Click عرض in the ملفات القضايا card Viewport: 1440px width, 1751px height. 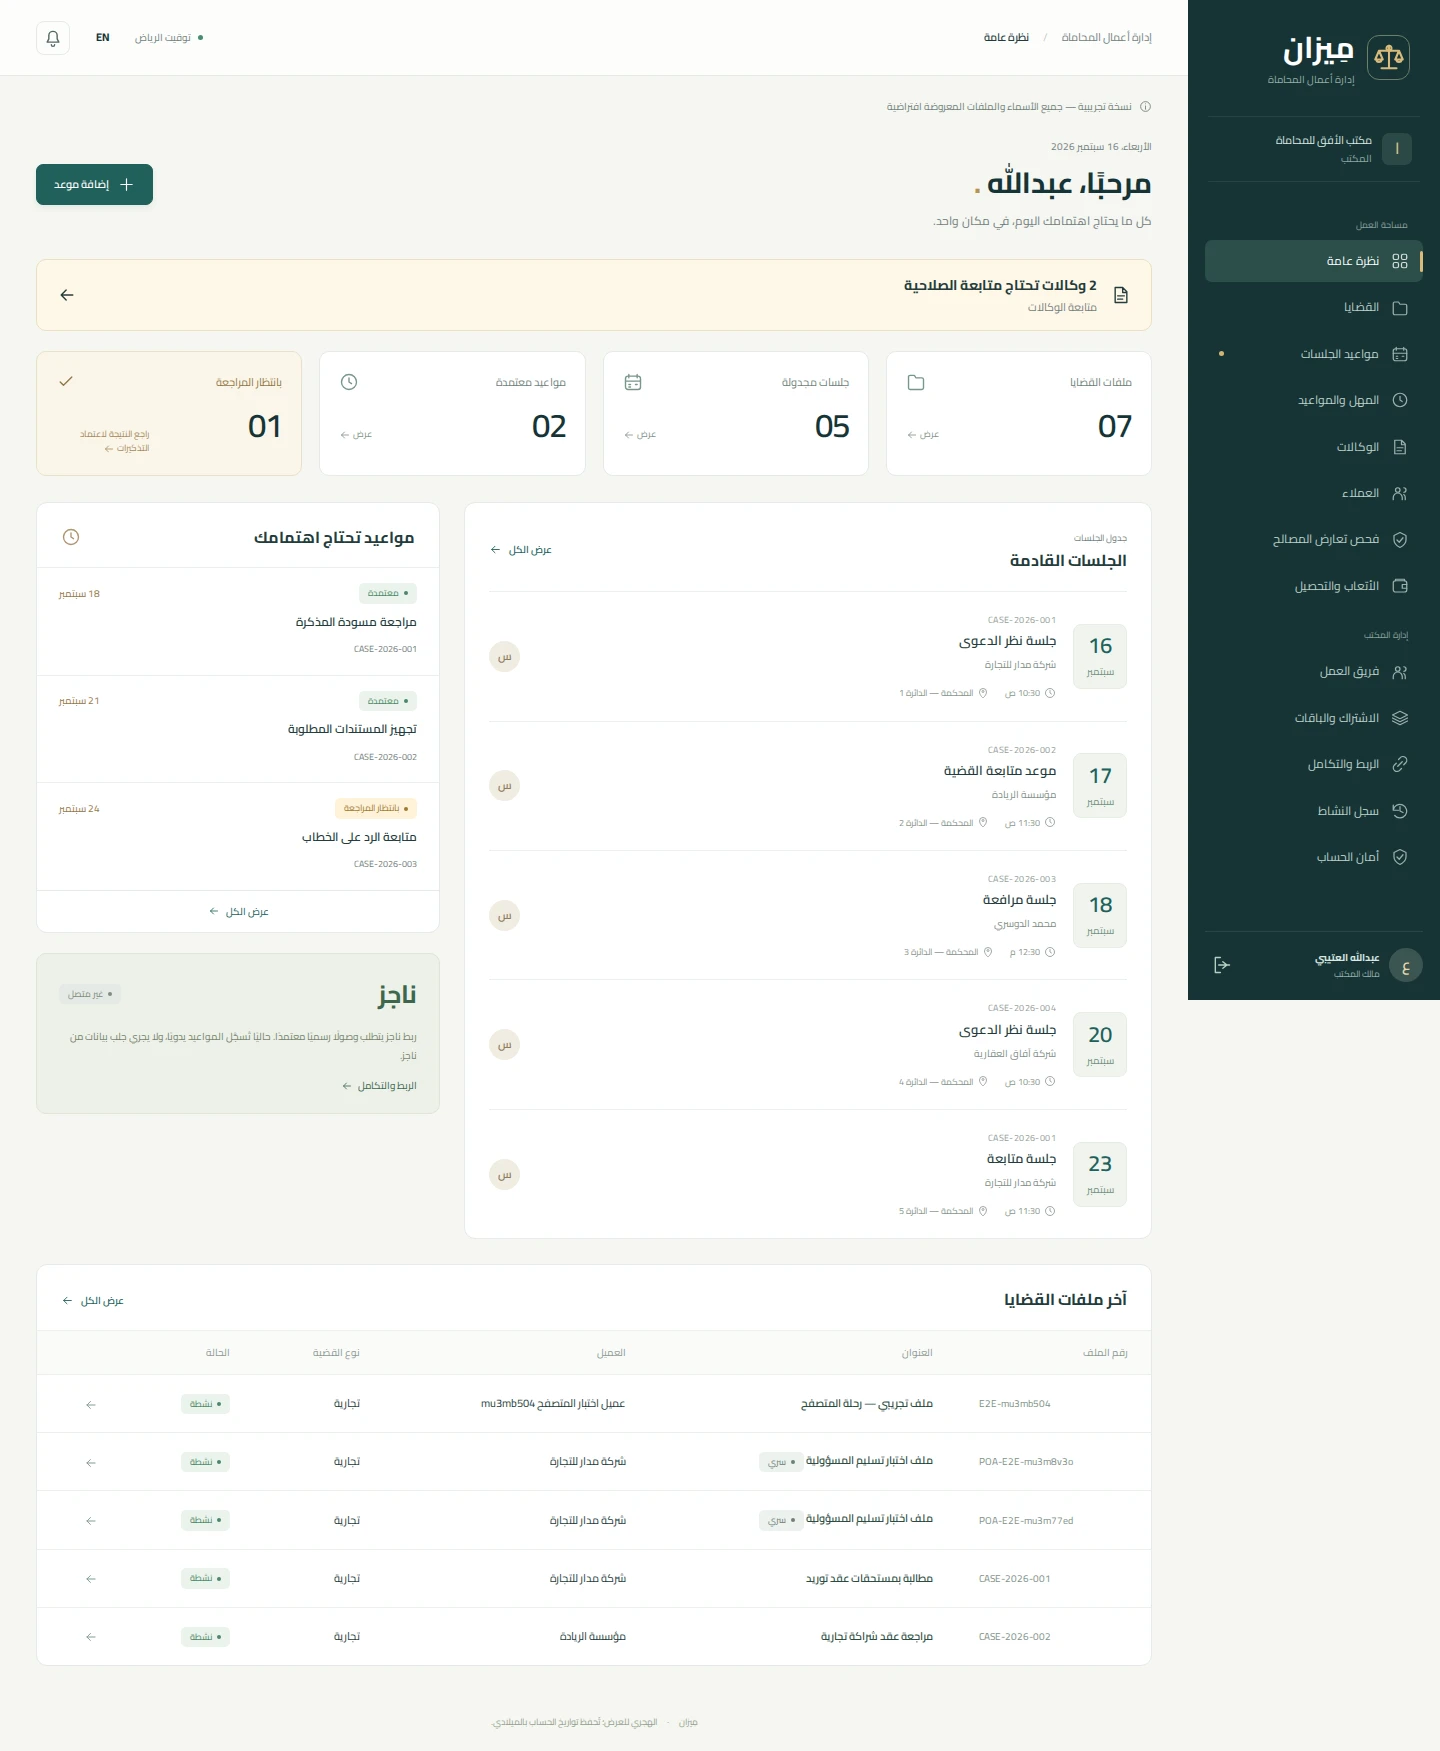923,435
